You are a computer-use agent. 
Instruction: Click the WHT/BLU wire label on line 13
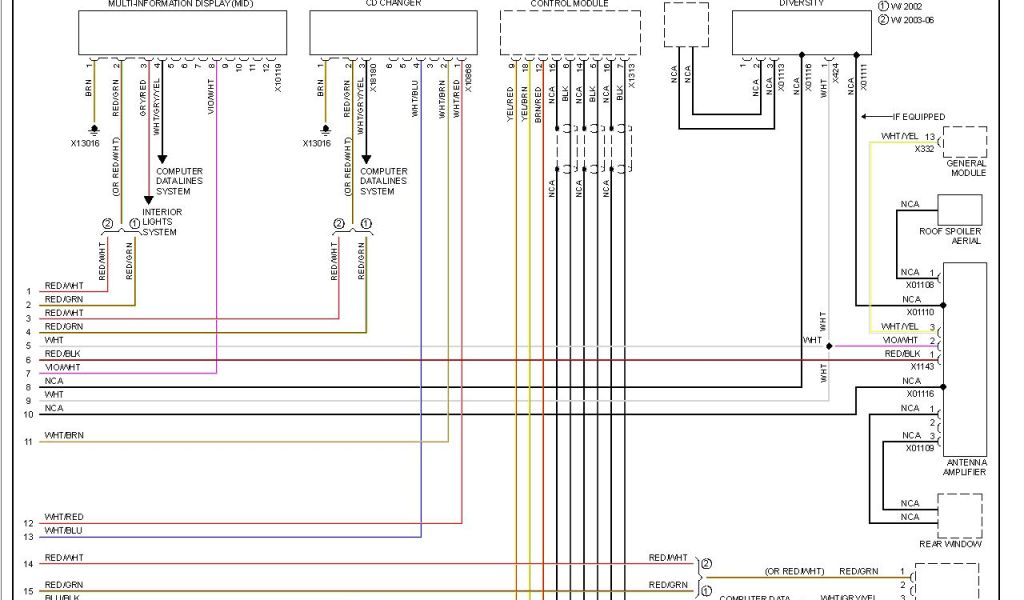(62, 530)
